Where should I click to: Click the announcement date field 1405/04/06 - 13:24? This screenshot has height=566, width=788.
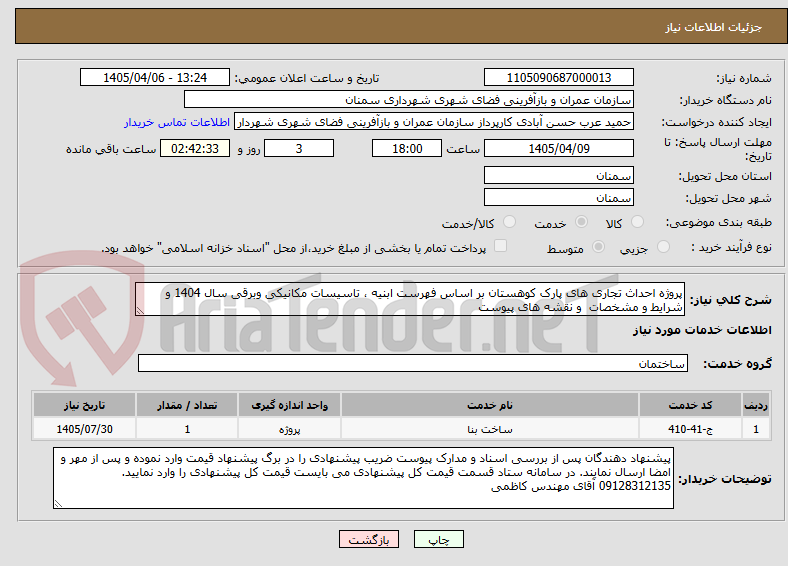click(155, 77)
